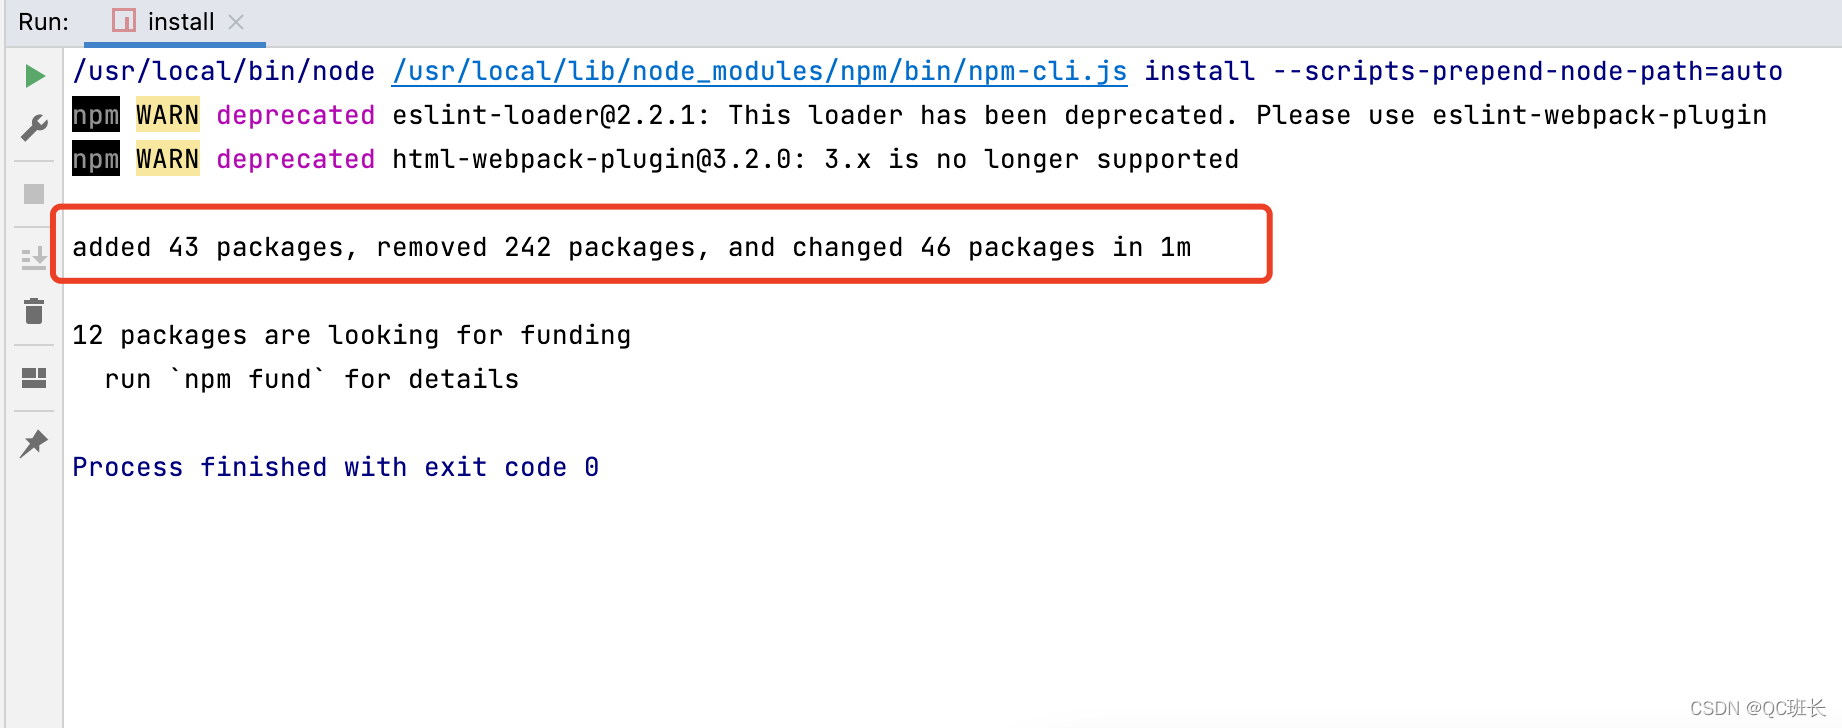
Task: Click the npm icon on the install tab
Action: pos(123,21)
